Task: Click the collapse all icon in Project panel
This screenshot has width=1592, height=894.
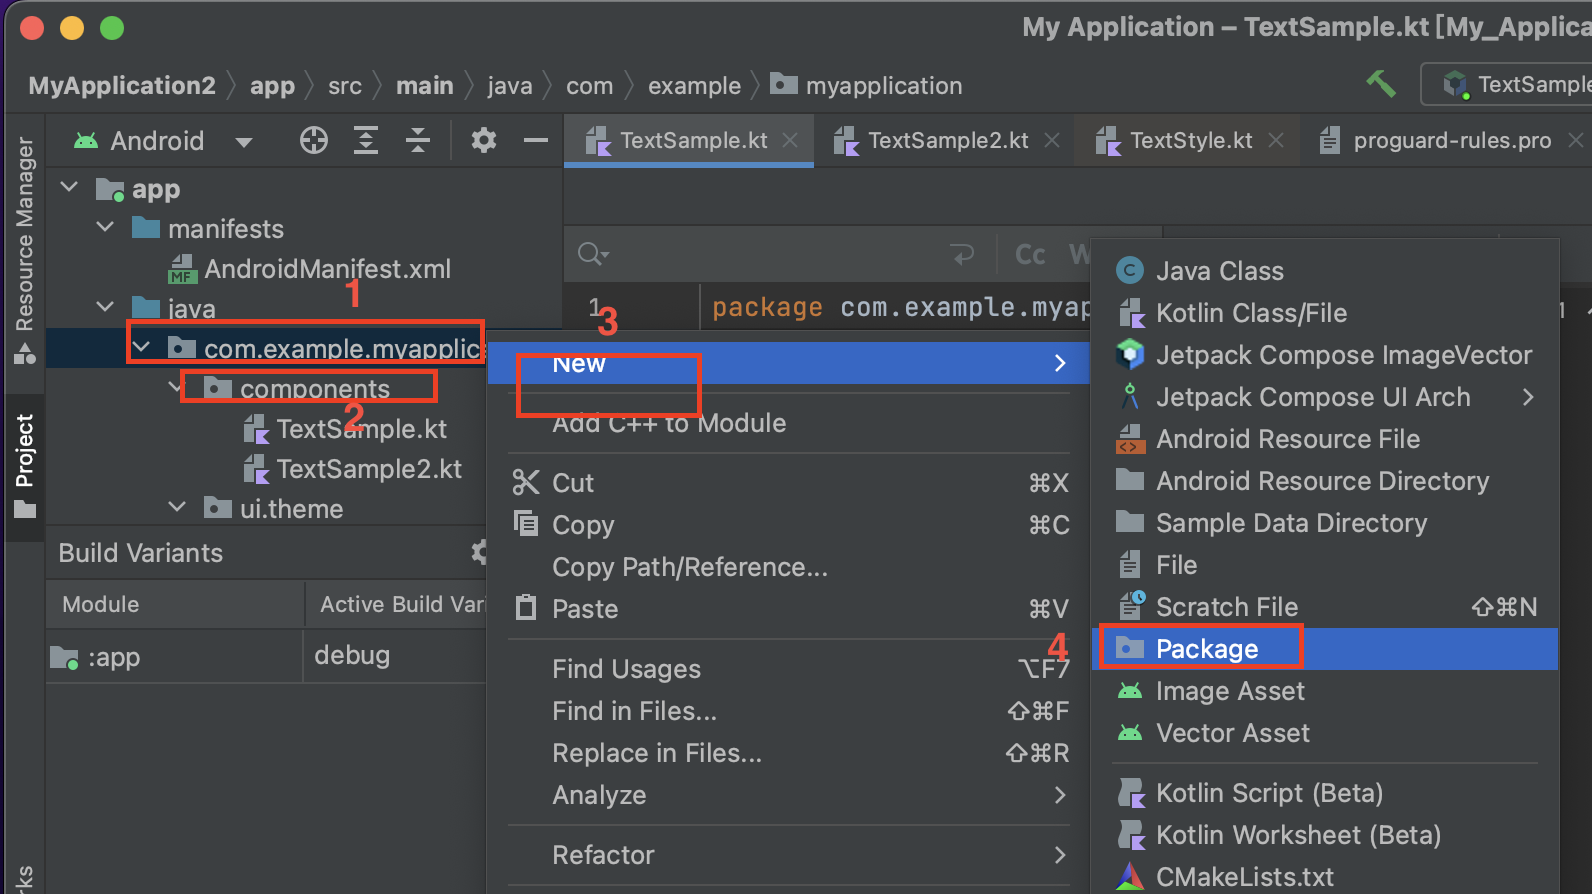Action: point(418,141)
